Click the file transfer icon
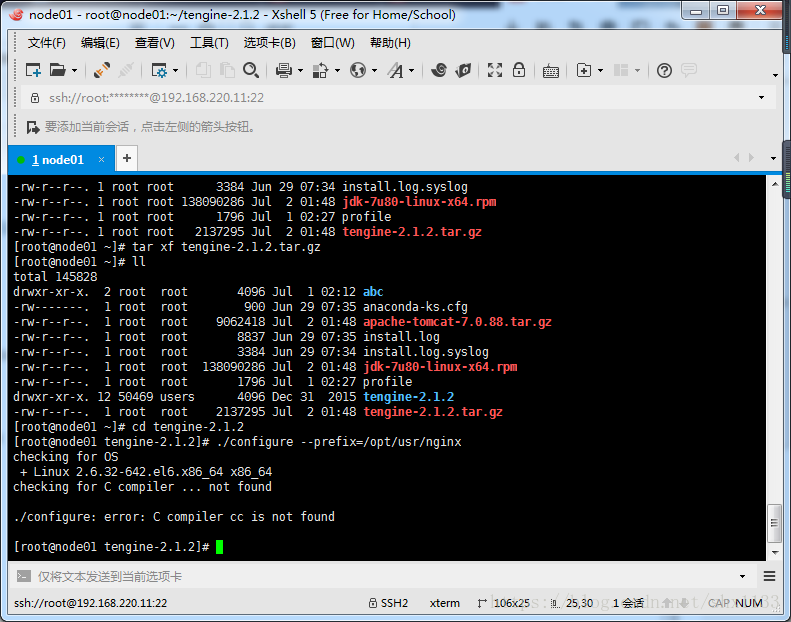Viewport: 791px width, 622px height. point(320,70)
